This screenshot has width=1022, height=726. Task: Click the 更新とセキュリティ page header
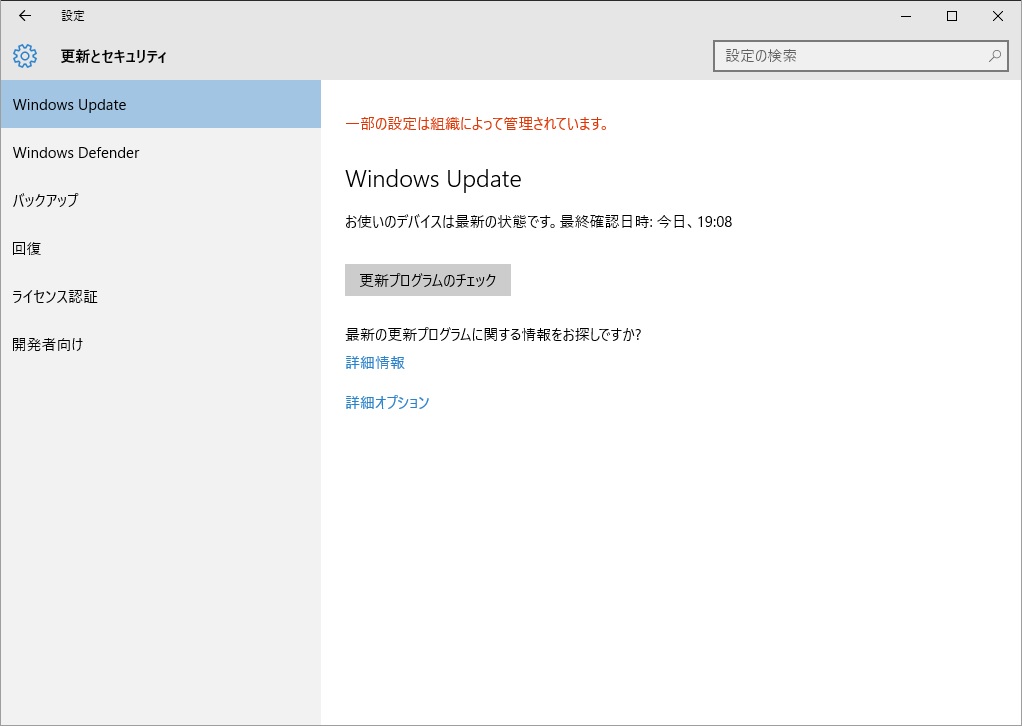tap(113, 57)
